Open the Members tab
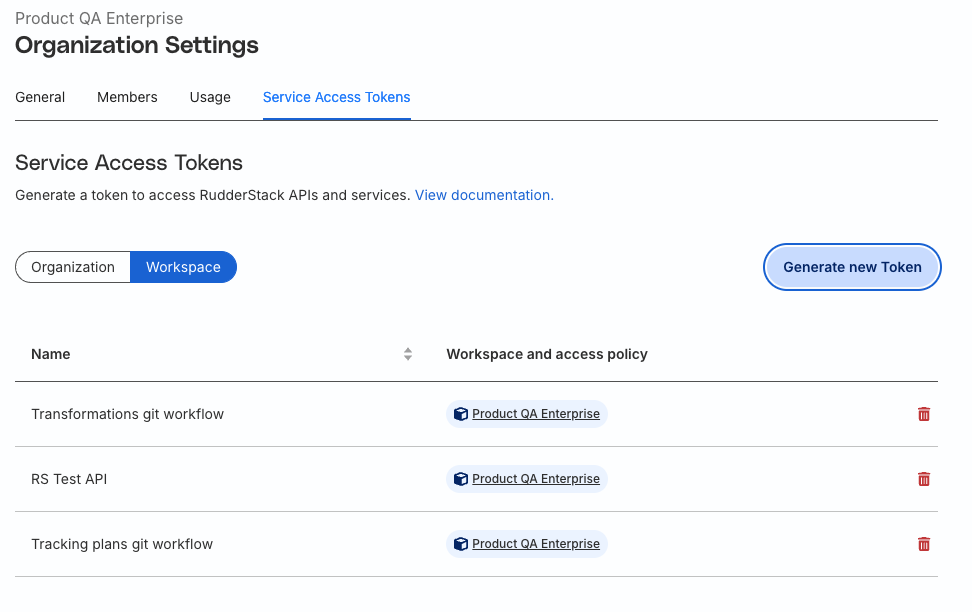 [127, 97]
